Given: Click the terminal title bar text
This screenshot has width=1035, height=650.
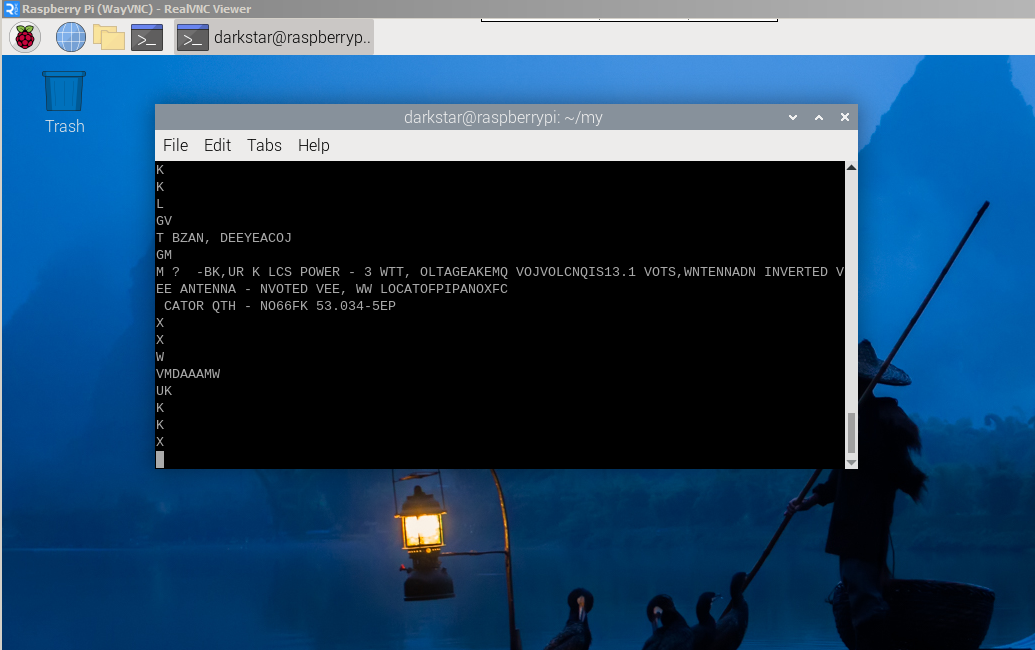Looking at the screenshot, I should click(503, 117).
